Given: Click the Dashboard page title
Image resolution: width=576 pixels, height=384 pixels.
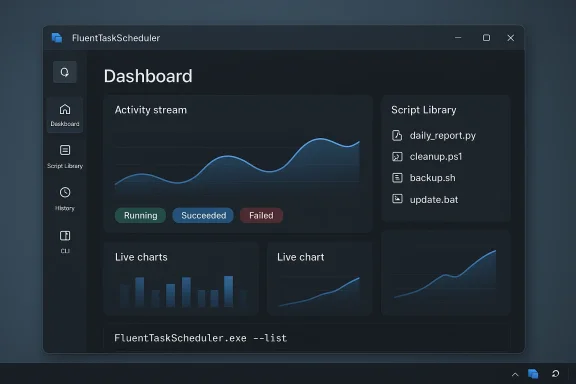Looking at the screenshot, I should point(148,76).
